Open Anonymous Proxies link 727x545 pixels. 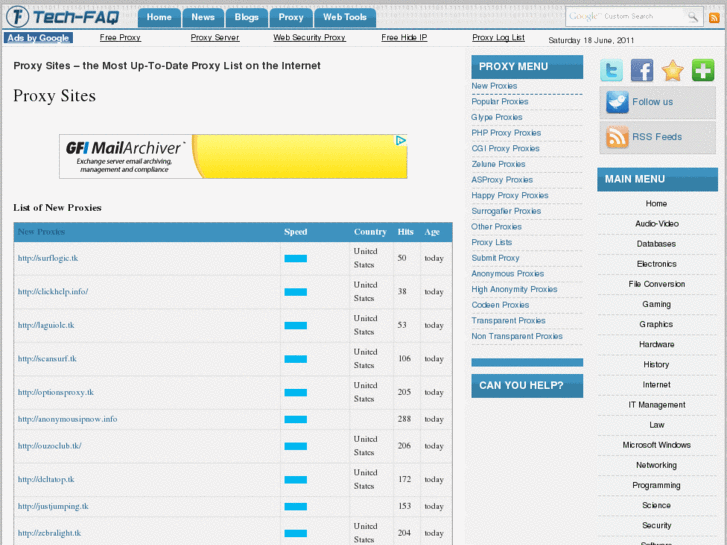[x=508, y=274]
